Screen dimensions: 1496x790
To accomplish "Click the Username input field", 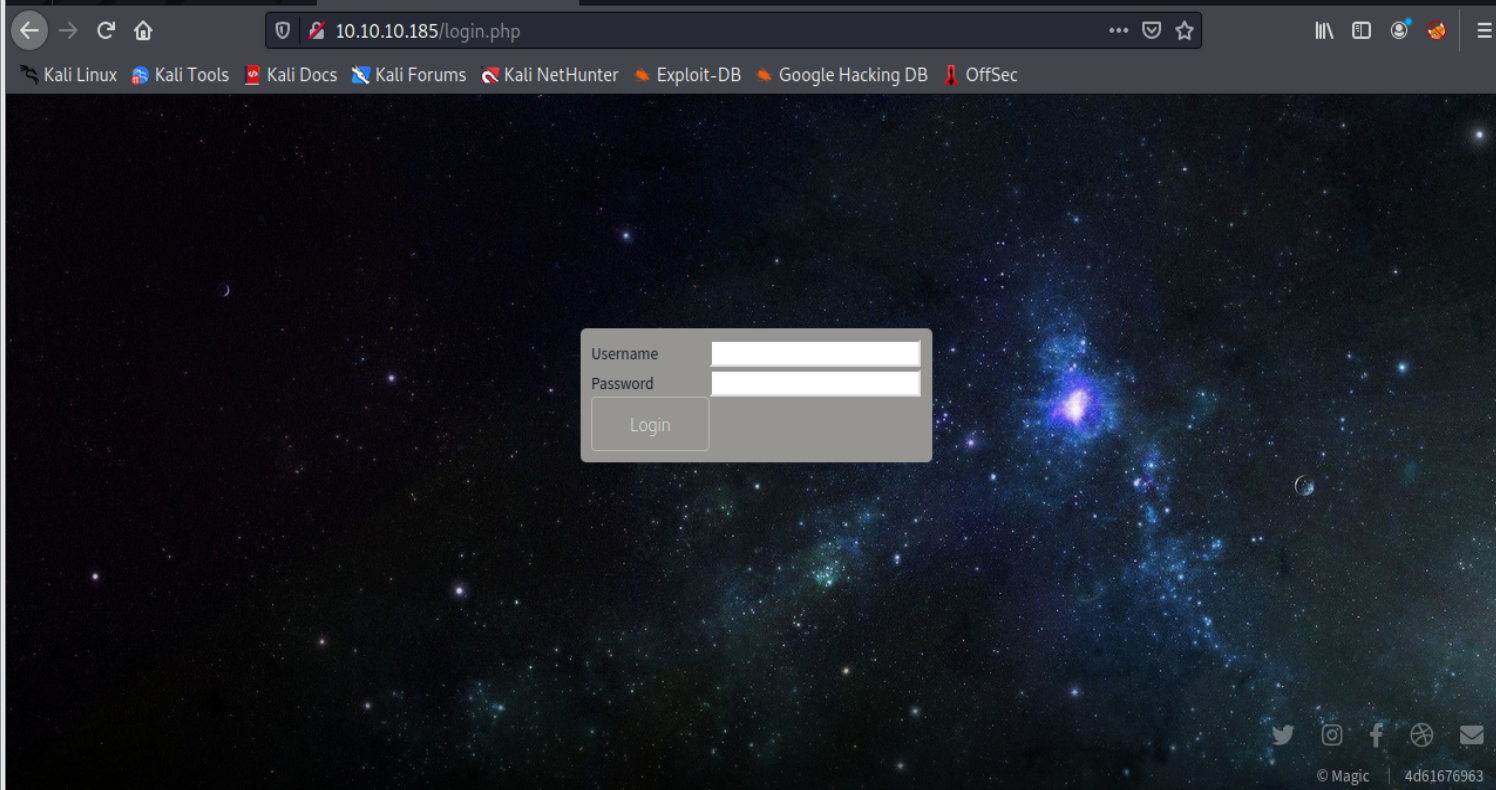I will pos(815,354).
